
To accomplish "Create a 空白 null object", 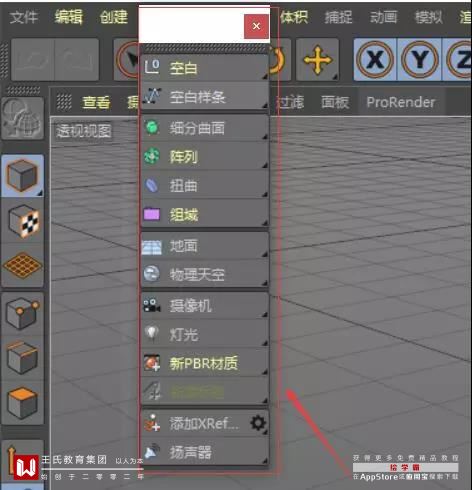I will (x=205, y=68).
